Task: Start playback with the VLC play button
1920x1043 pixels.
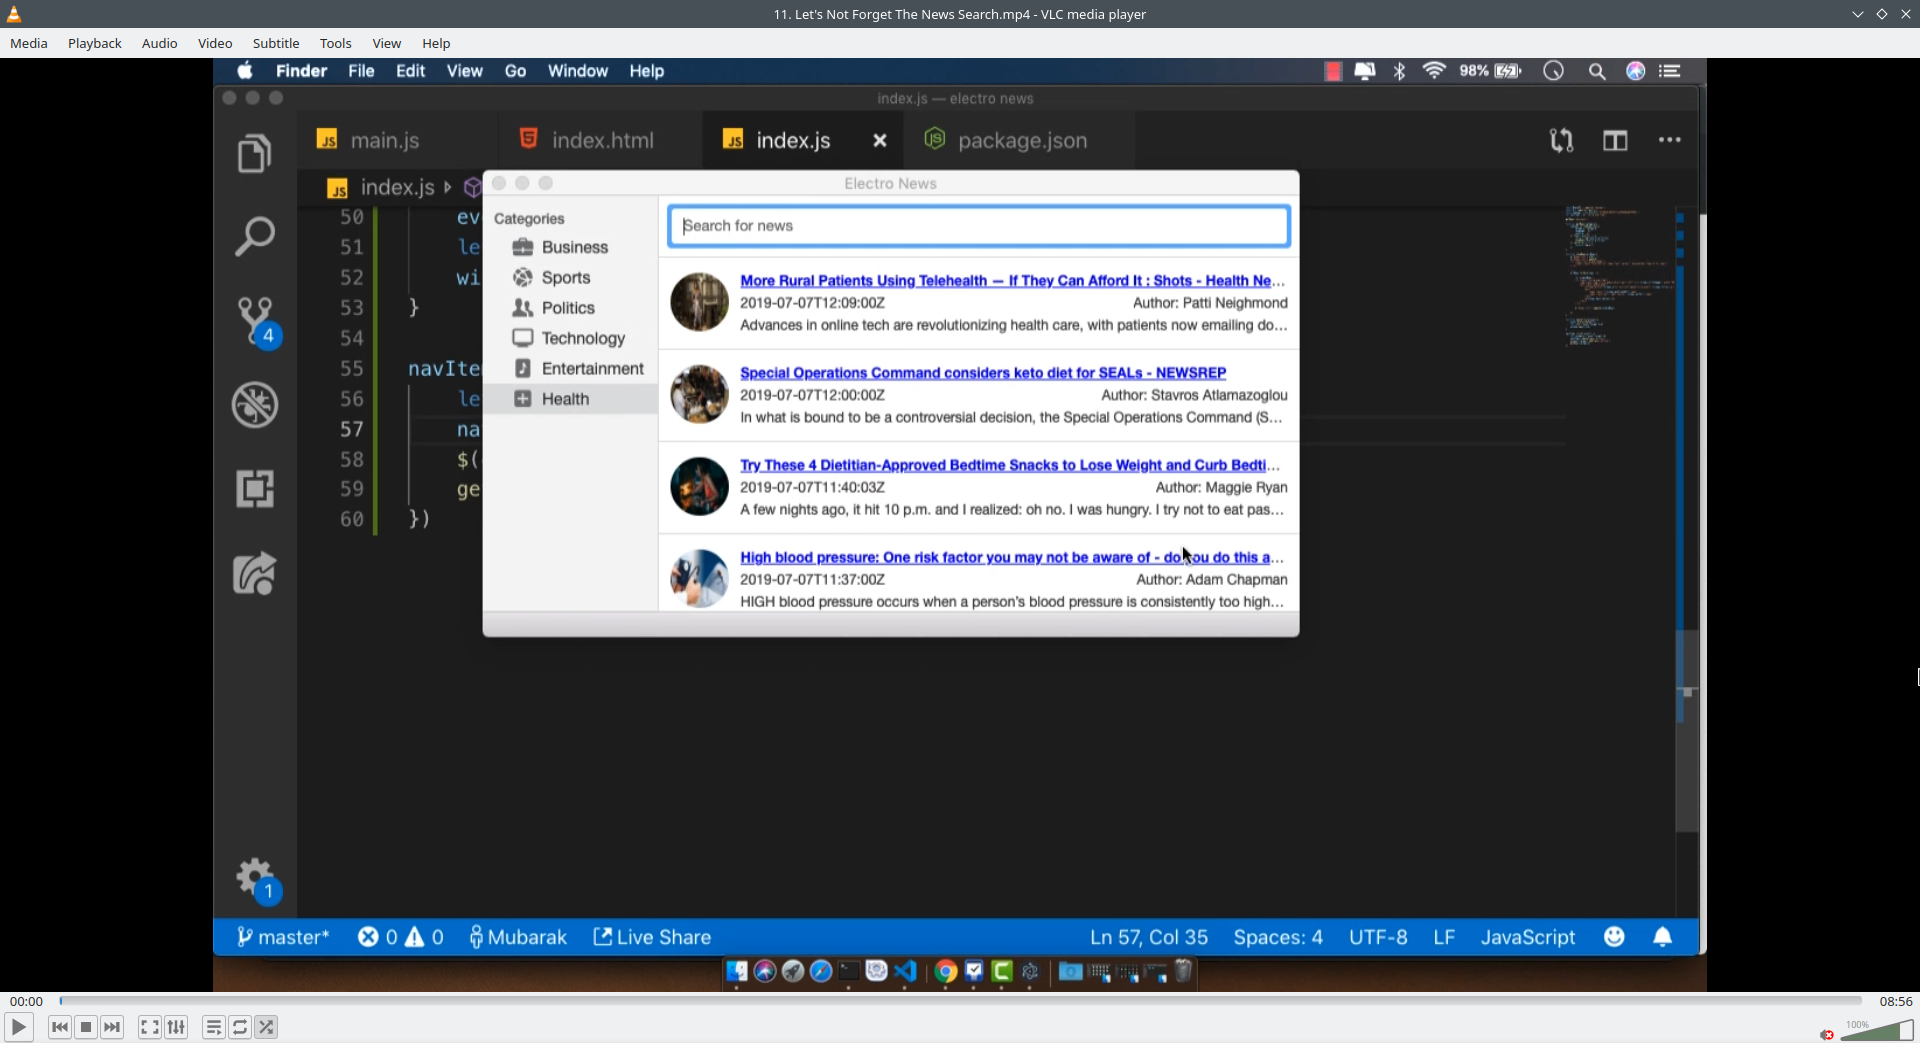Action: 18,1027
